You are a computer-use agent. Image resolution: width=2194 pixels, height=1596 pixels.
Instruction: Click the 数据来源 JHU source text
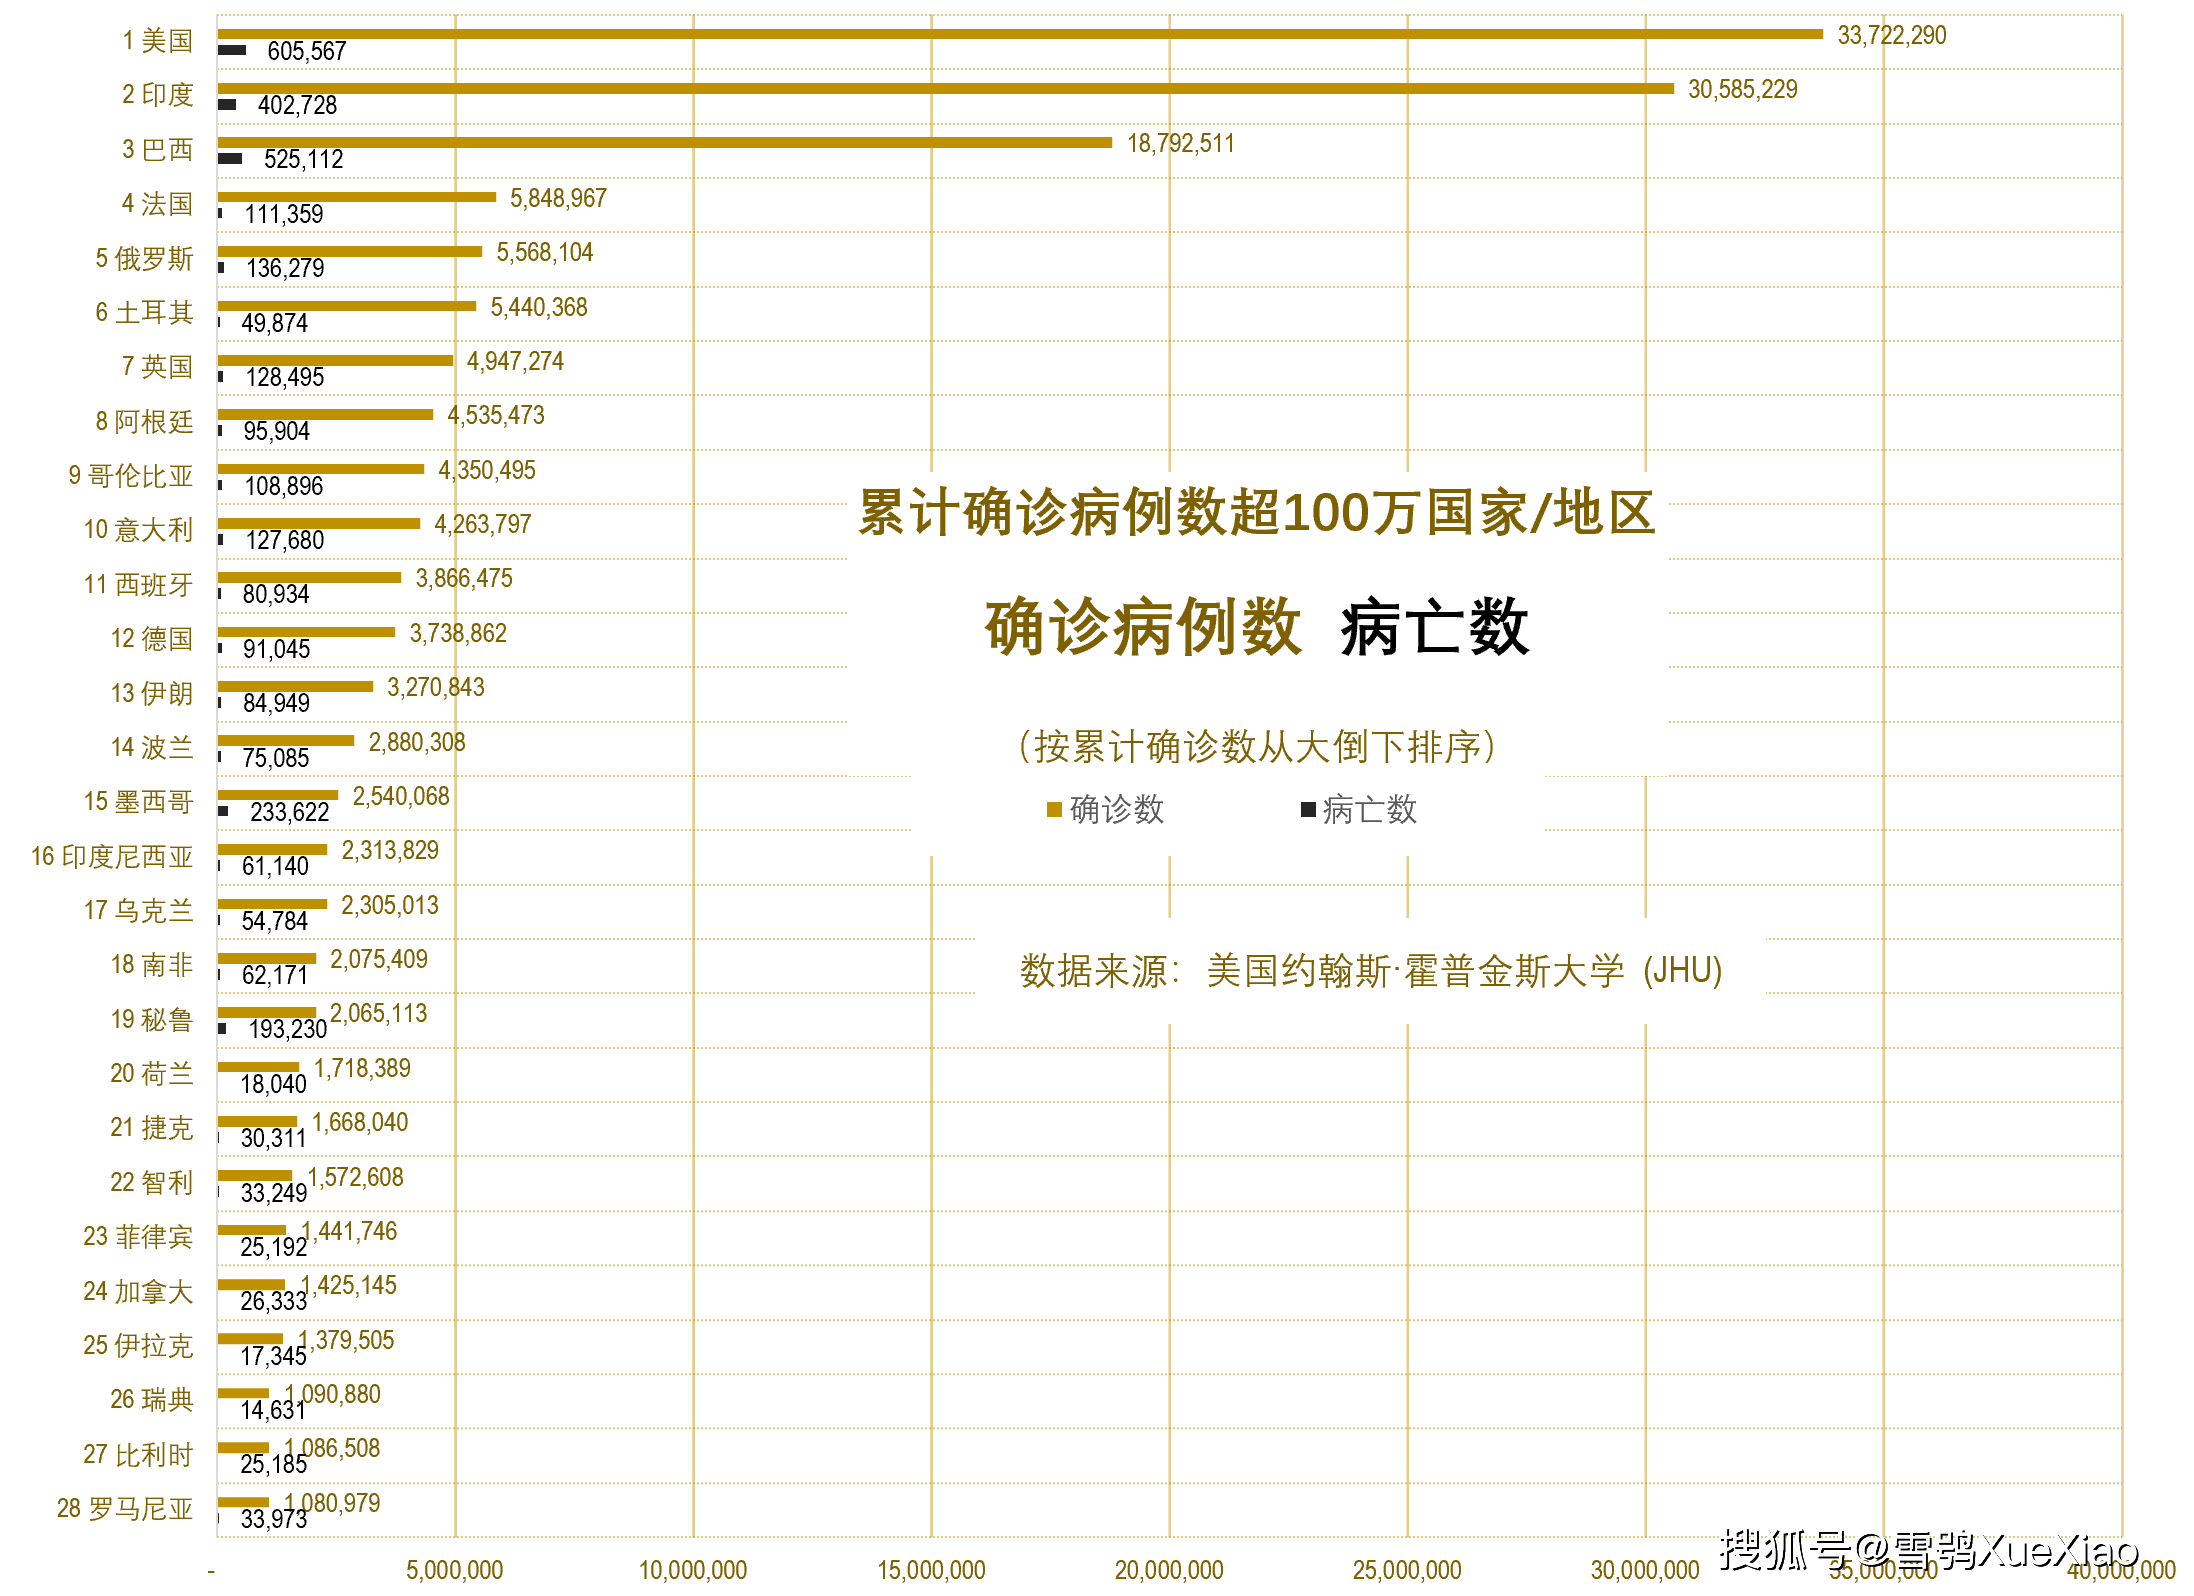click(x=1371, y=971)
